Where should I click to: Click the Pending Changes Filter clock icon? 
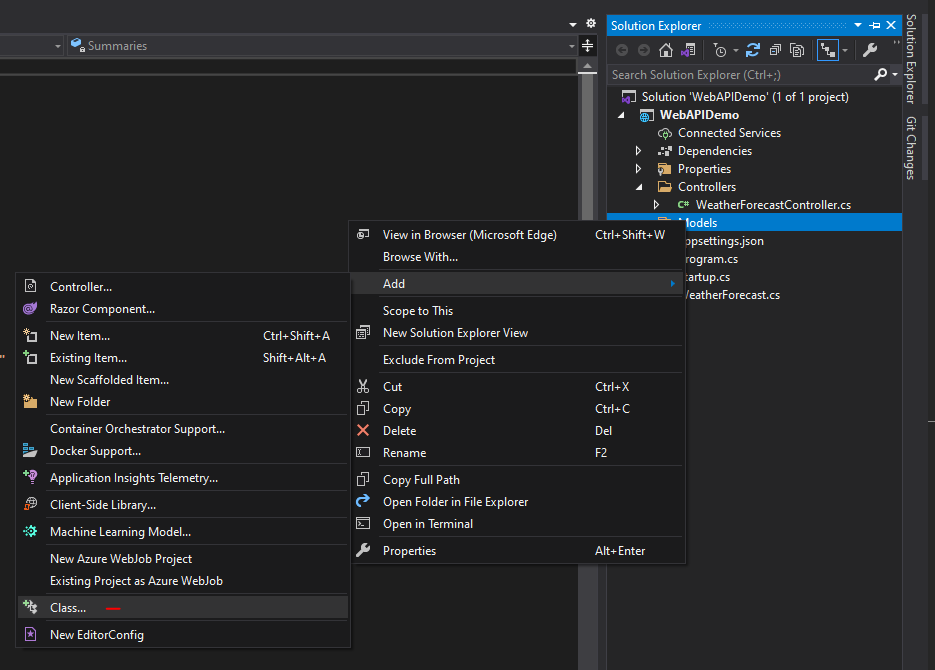click(720, 51)
